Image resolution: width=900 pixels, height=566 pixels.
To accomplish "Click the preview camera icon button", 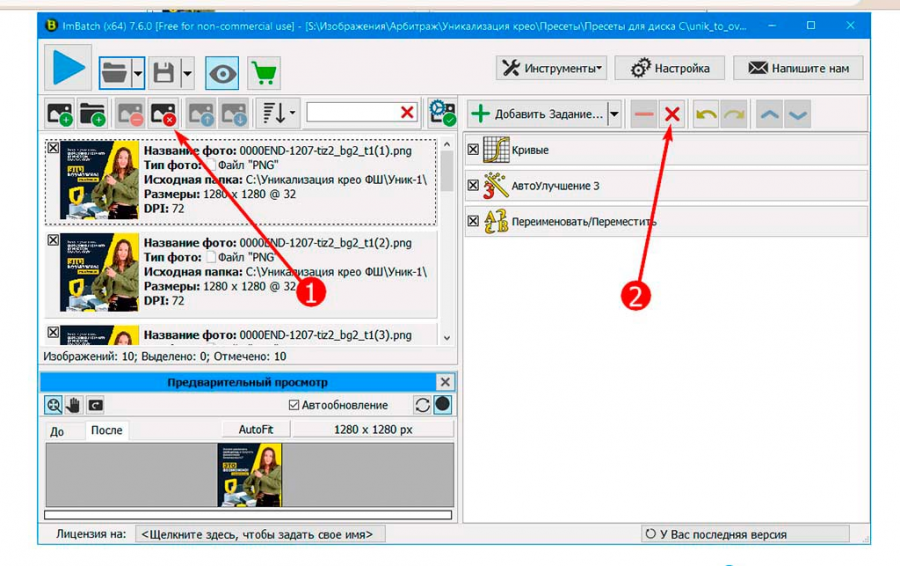I will pyautogui.click(x=95, y=405).
